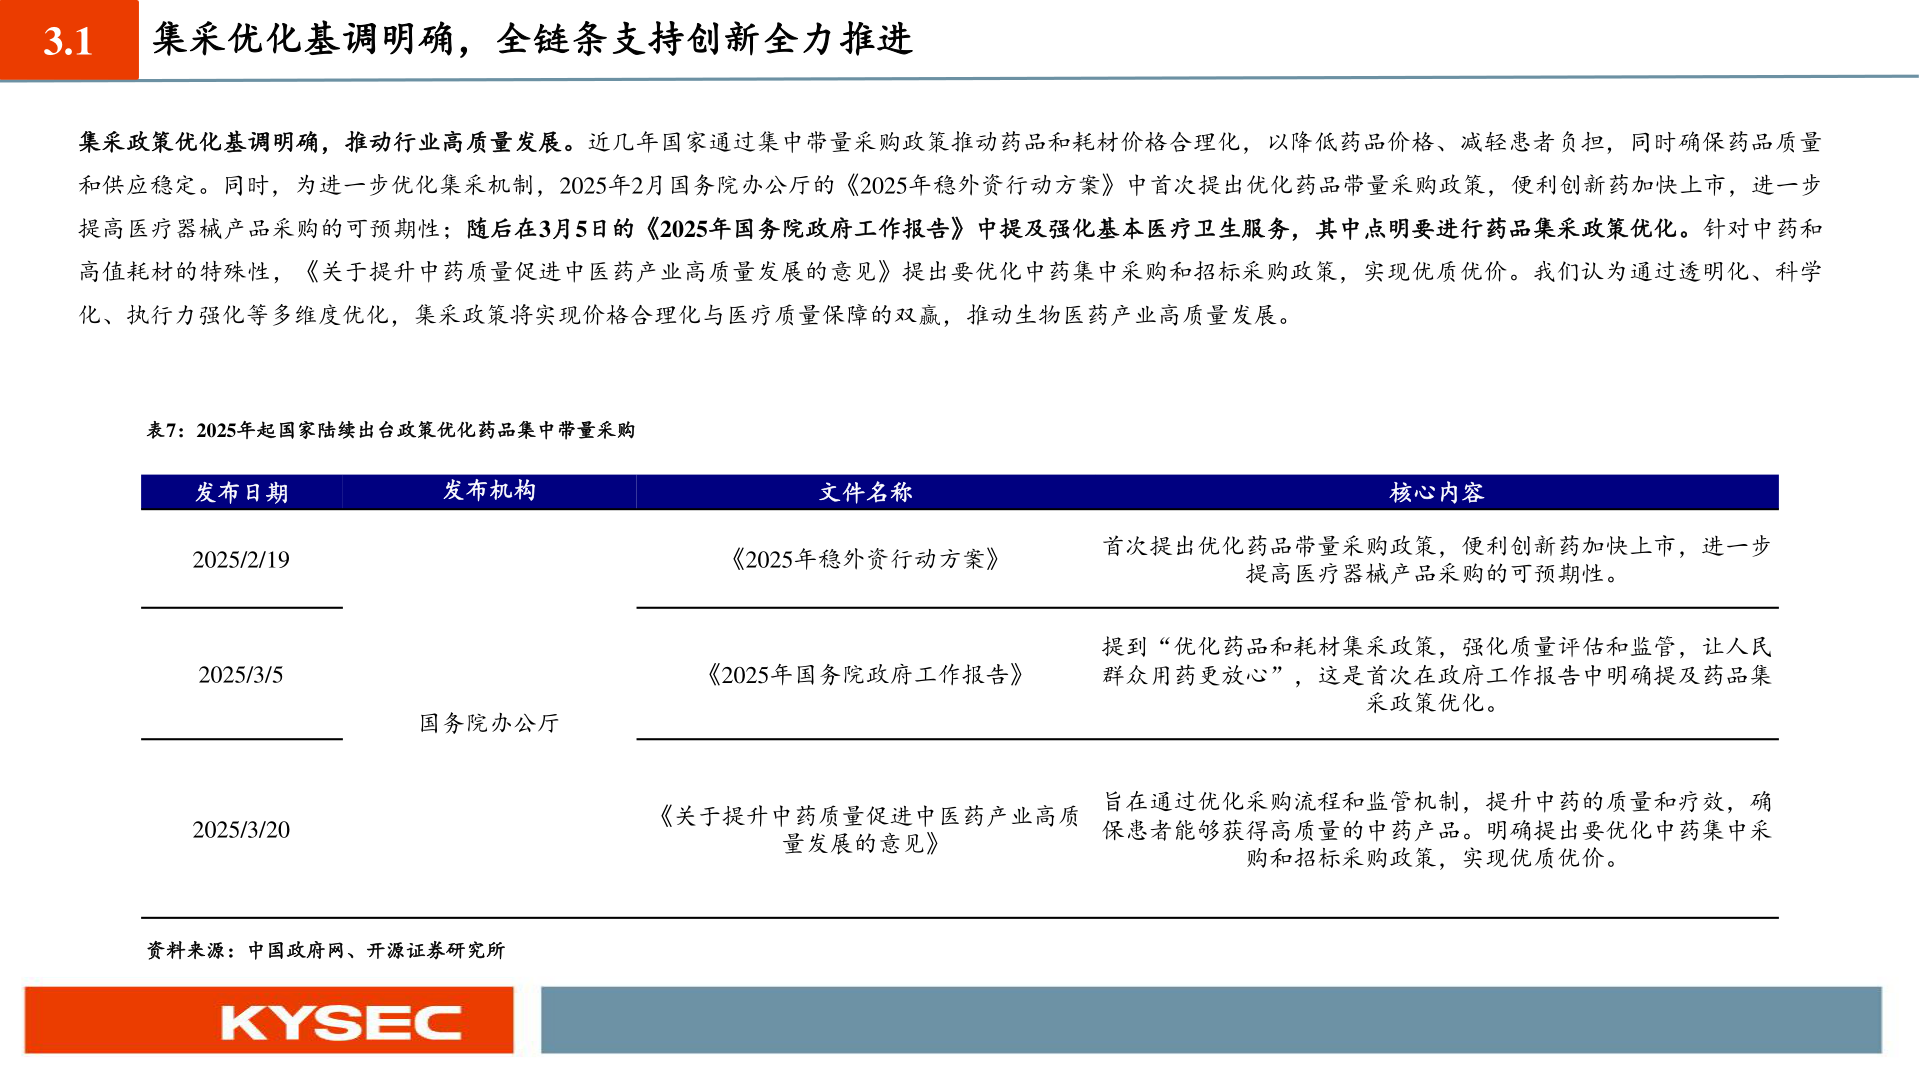This screenshot has width=1920, height=1080.
Task: Click bold lead sentence 集采政策优化基调明确，推动行业高质量发展
Action: [x=328, y=143]
